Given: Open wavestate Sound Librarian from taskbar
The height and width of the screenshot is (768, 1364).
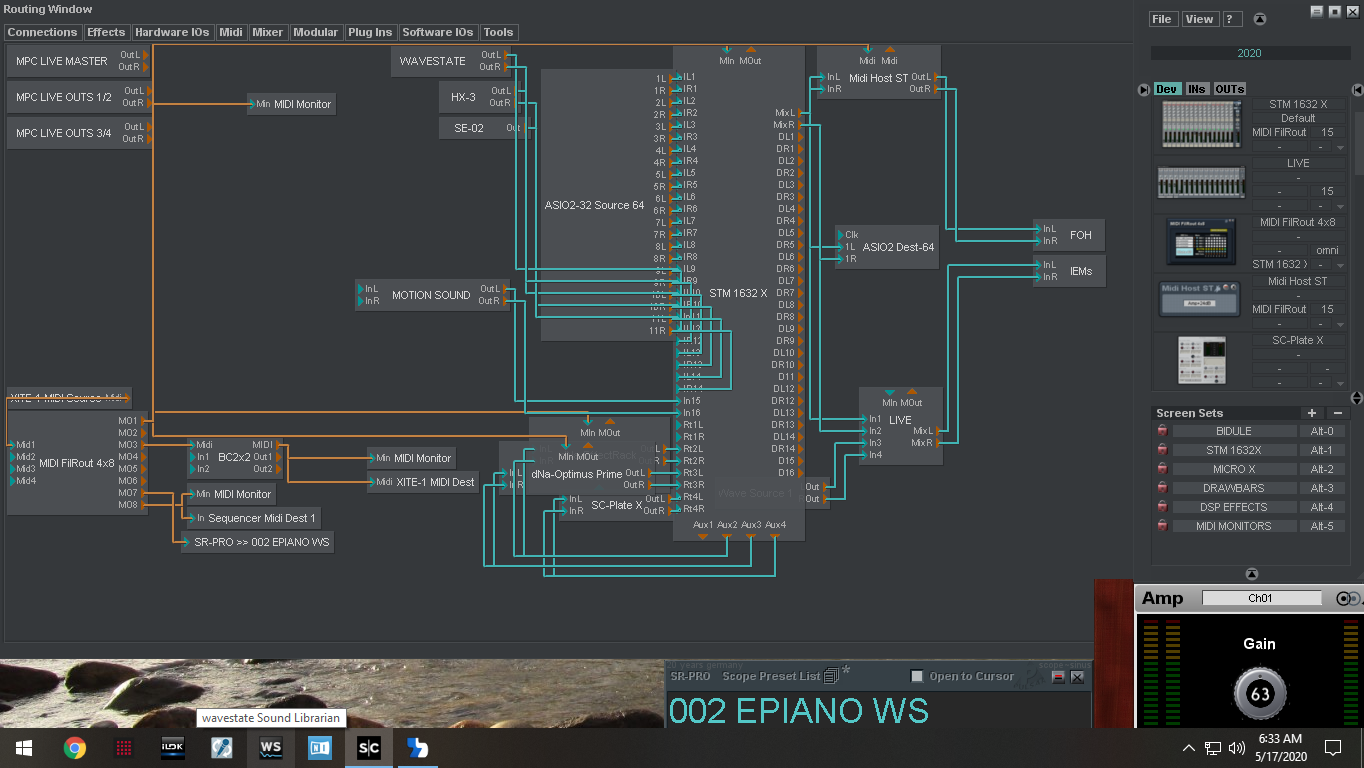Looking at the screenshot, I should [x=271, y=748].
